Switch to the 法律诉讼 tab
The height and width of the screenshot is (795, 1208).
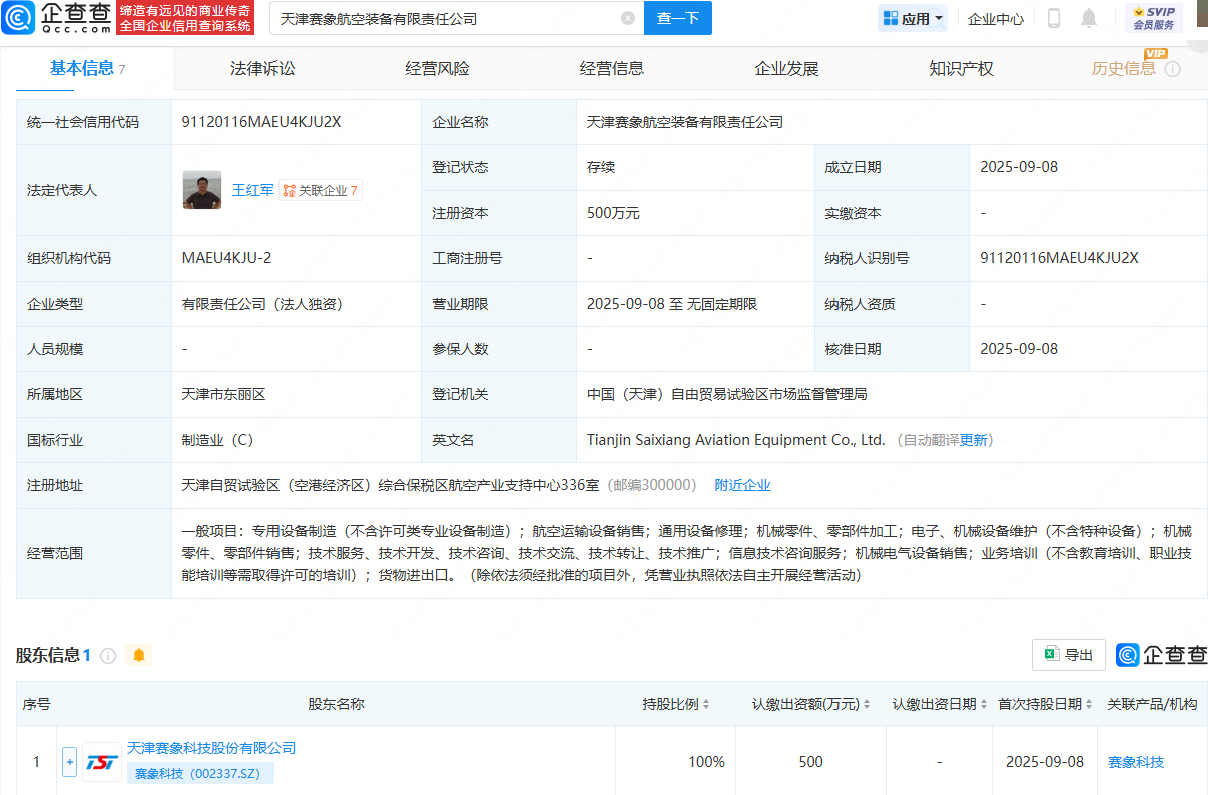point(263,68)
